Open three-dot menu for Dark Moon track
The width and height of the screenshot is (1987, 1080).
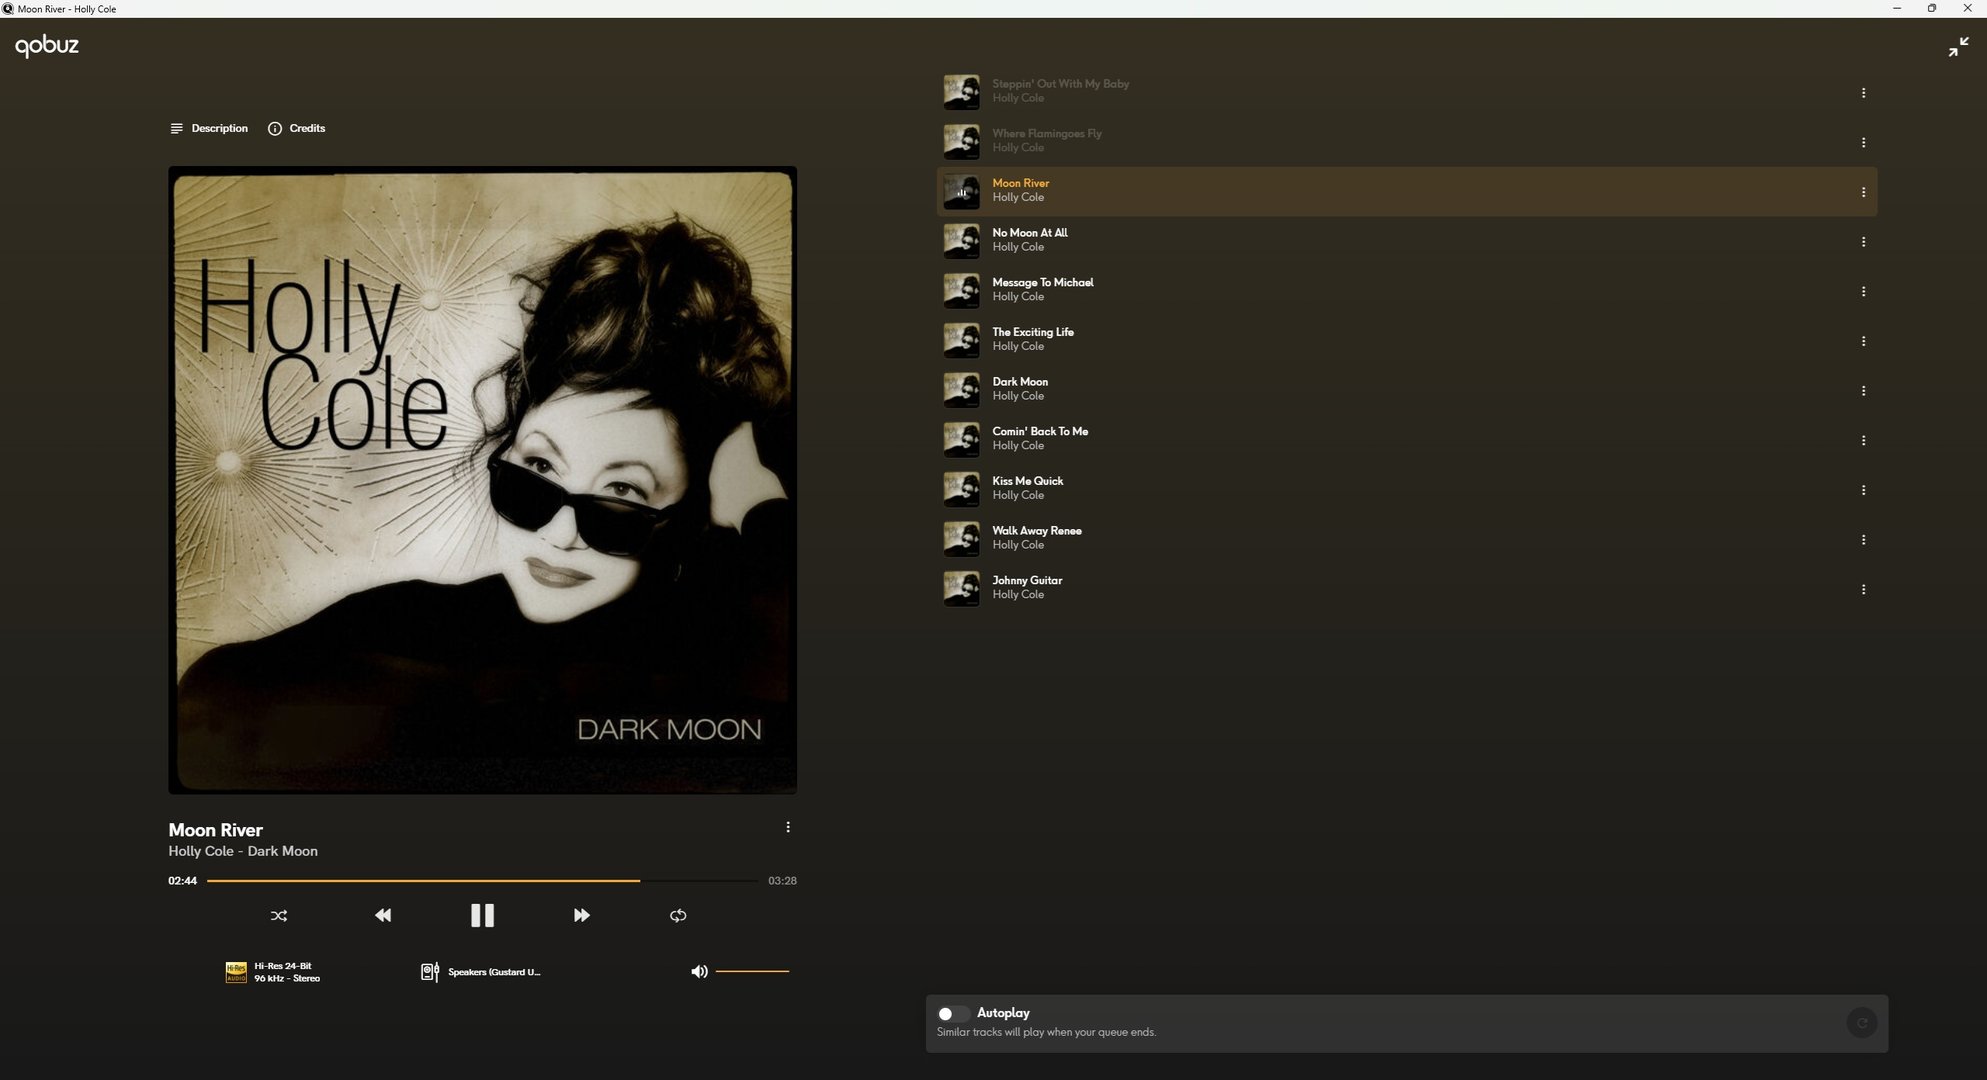1863,391
